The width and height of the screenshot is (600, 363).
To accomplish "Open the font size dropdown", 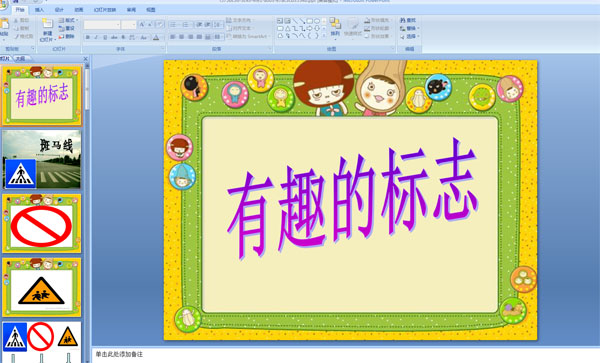I will pos(129,25).
